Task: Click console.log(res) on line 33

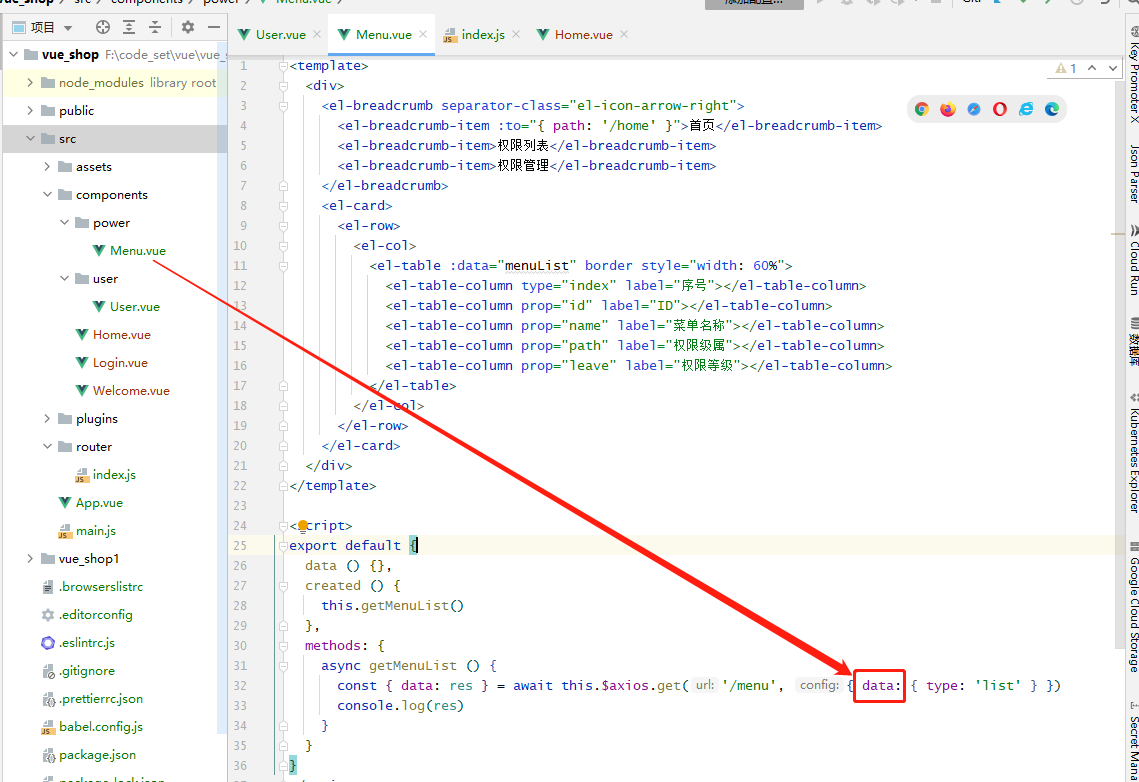Action: [400, 706]
